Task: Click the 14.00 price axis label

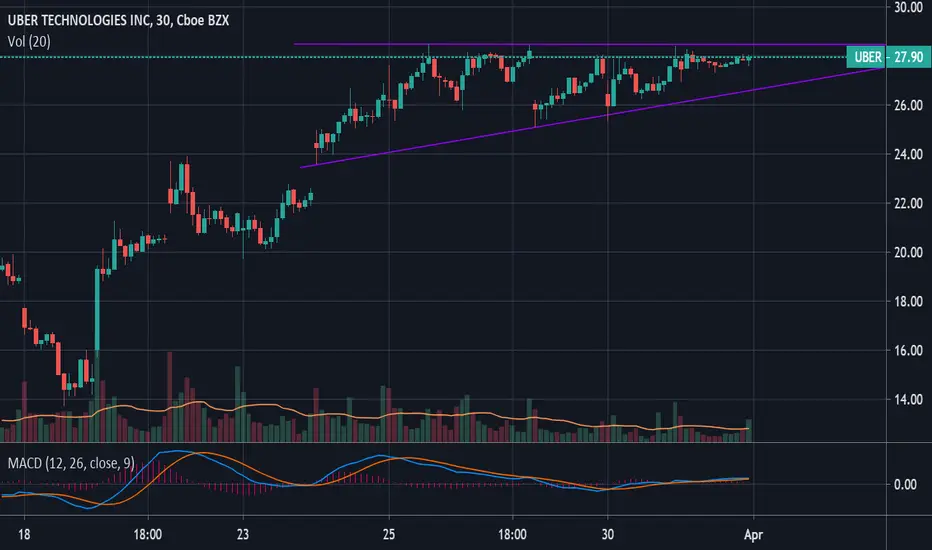Action: point(908,400)
